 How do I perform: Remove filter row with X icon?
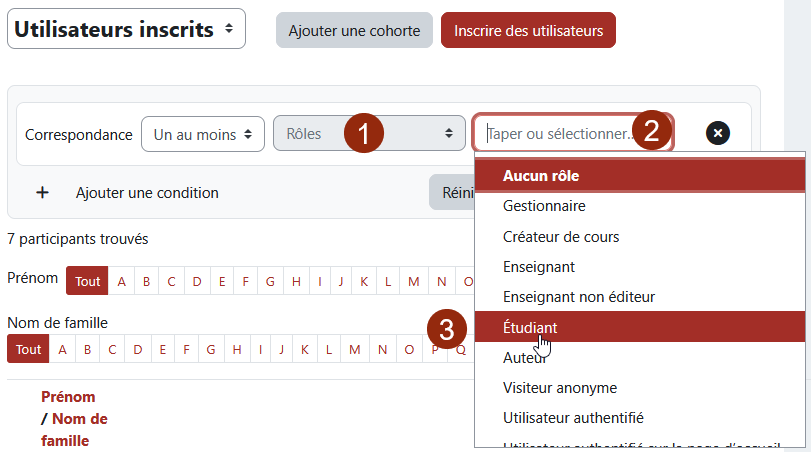(x=718, y=133)
